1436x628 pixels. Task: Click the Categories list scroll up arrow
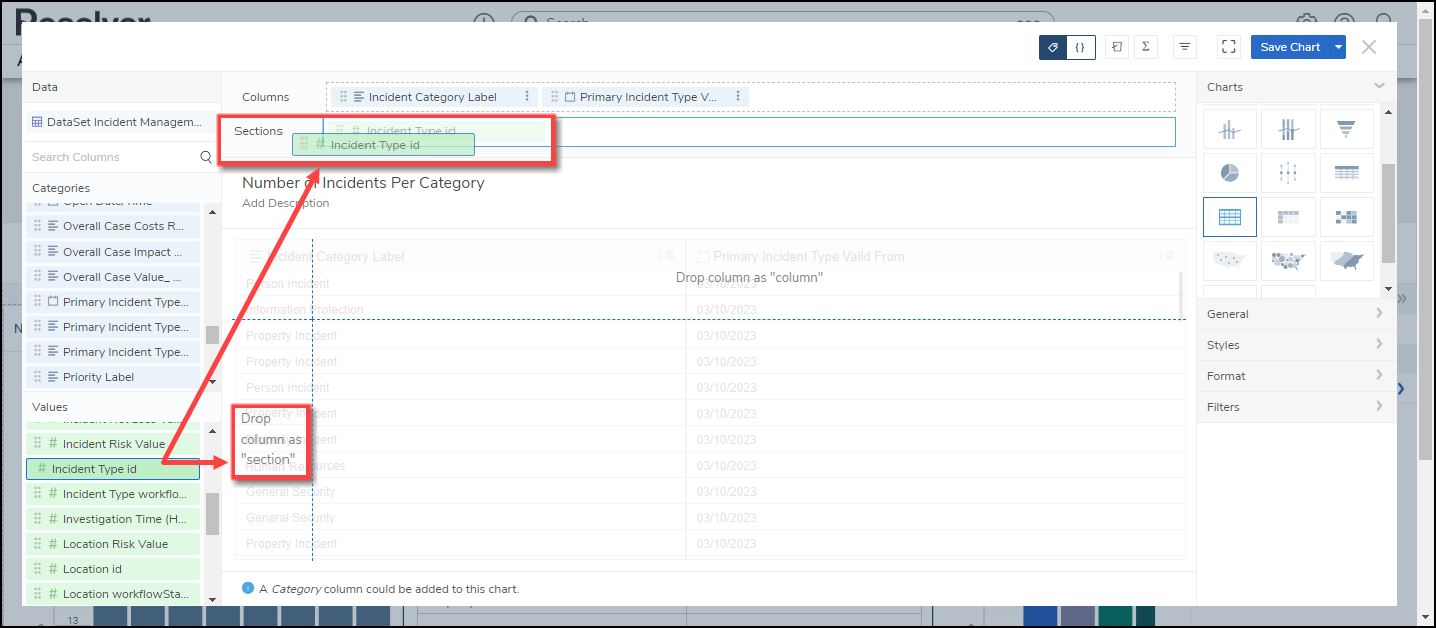tap(211, 211)
